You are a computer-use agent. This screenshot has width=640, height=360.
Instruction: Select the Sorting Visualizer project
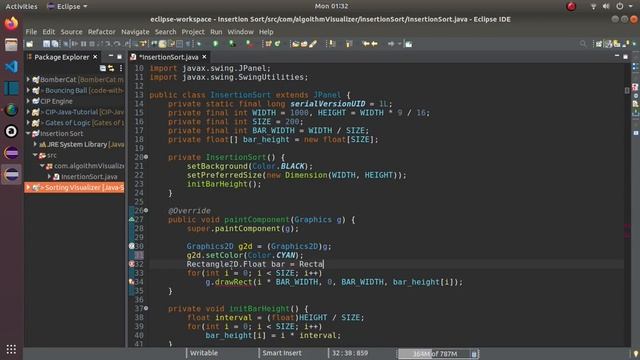[74, 187]
